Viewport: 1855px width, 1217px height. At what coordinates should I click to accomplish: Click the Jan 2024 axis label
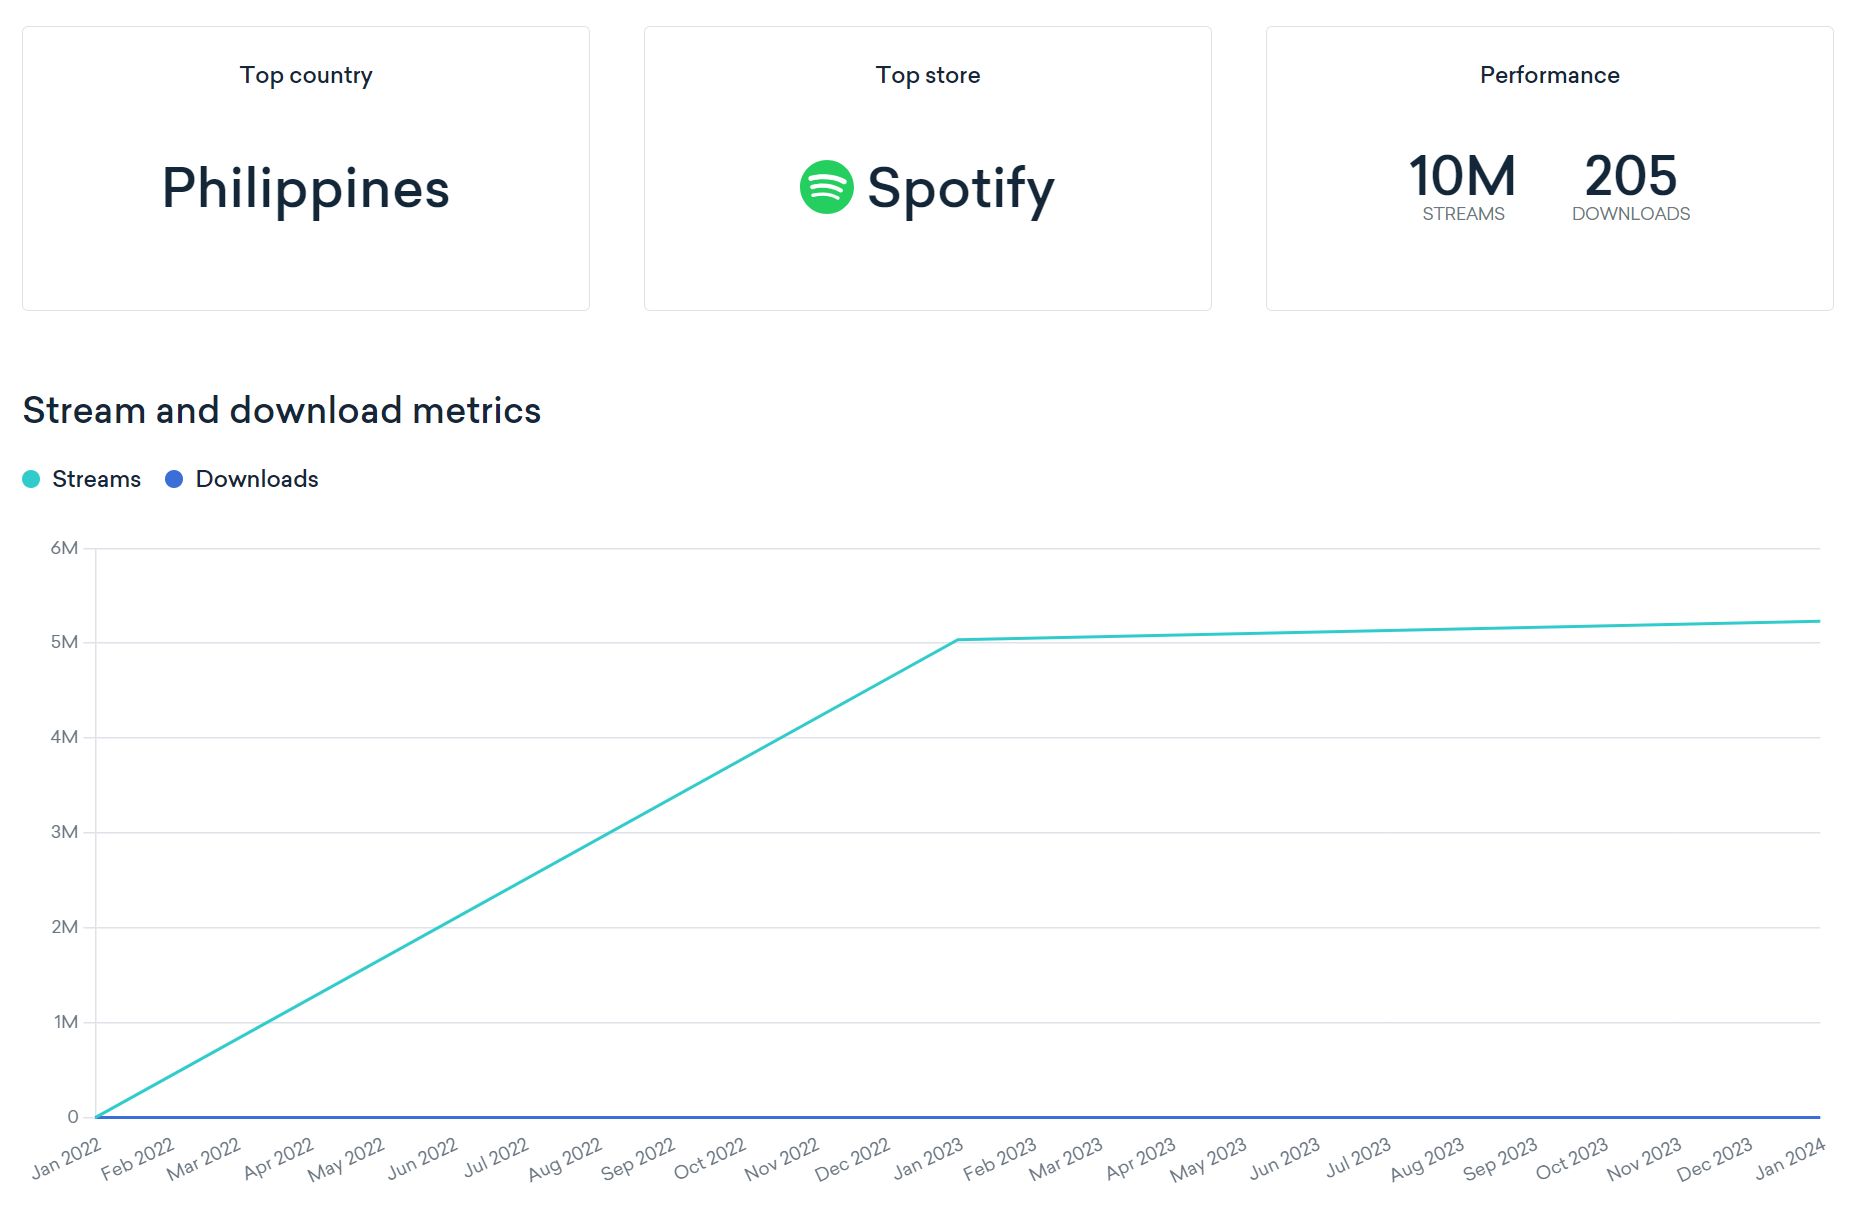1790,1159
